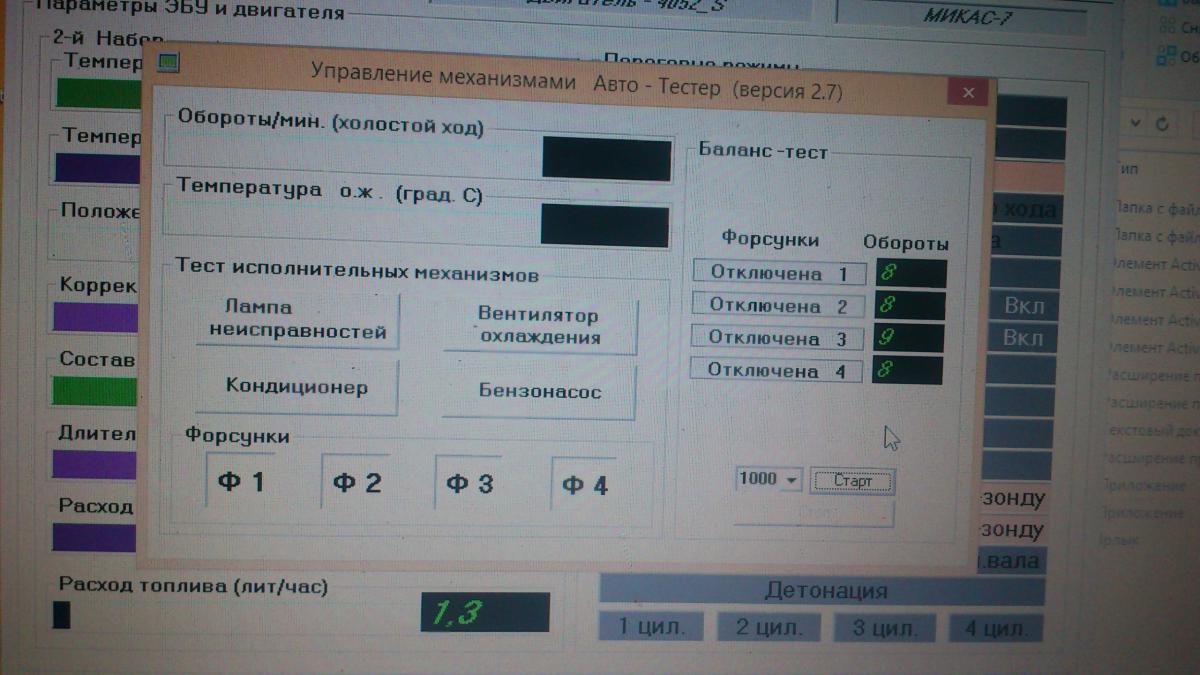Select the Обороты value 9 for injector 3
The image size is (1200, 675).
point(908,338)
